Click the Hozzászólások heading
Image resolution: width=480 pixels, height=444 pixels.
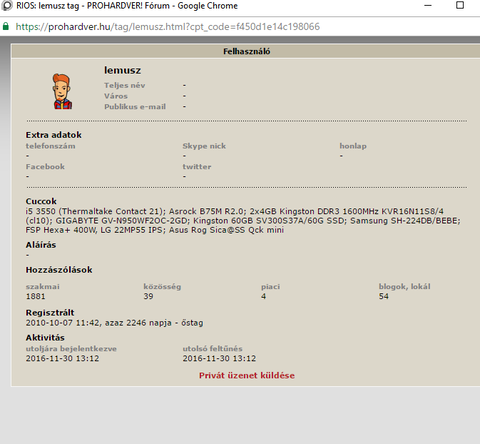click(59, 270)
